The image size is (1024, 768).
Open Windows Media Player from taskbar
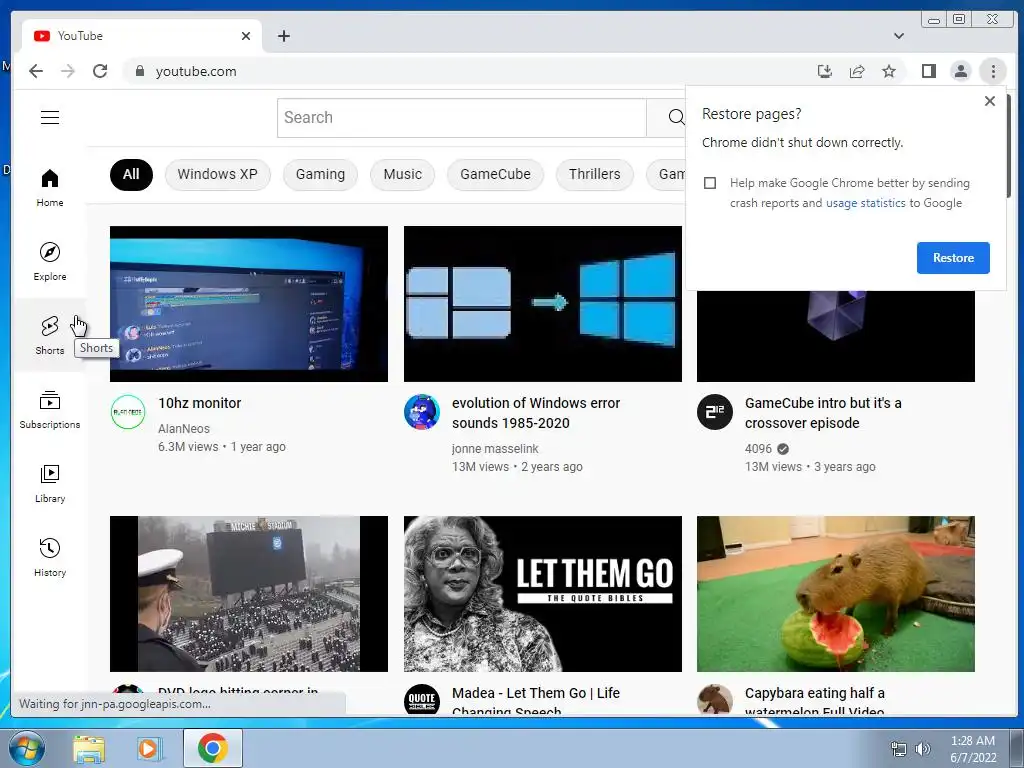point(148,748)
